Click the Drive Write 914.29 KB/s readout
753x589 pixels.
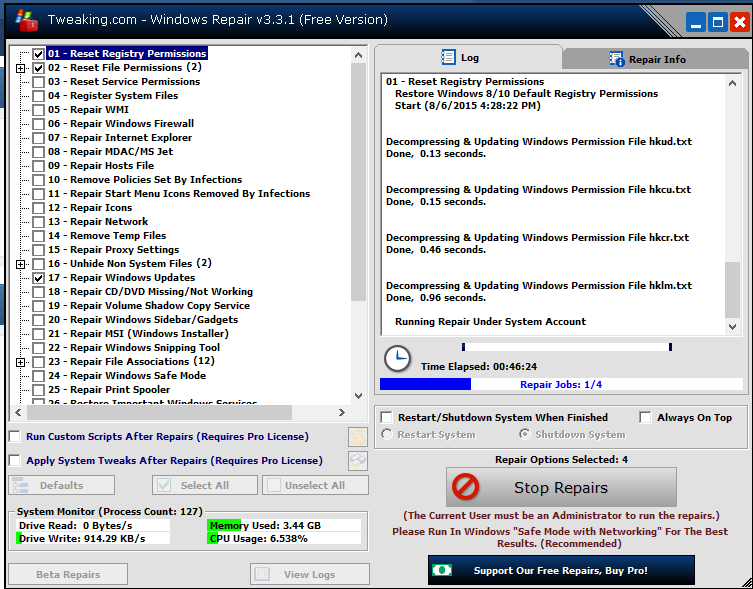pos(93,538)
